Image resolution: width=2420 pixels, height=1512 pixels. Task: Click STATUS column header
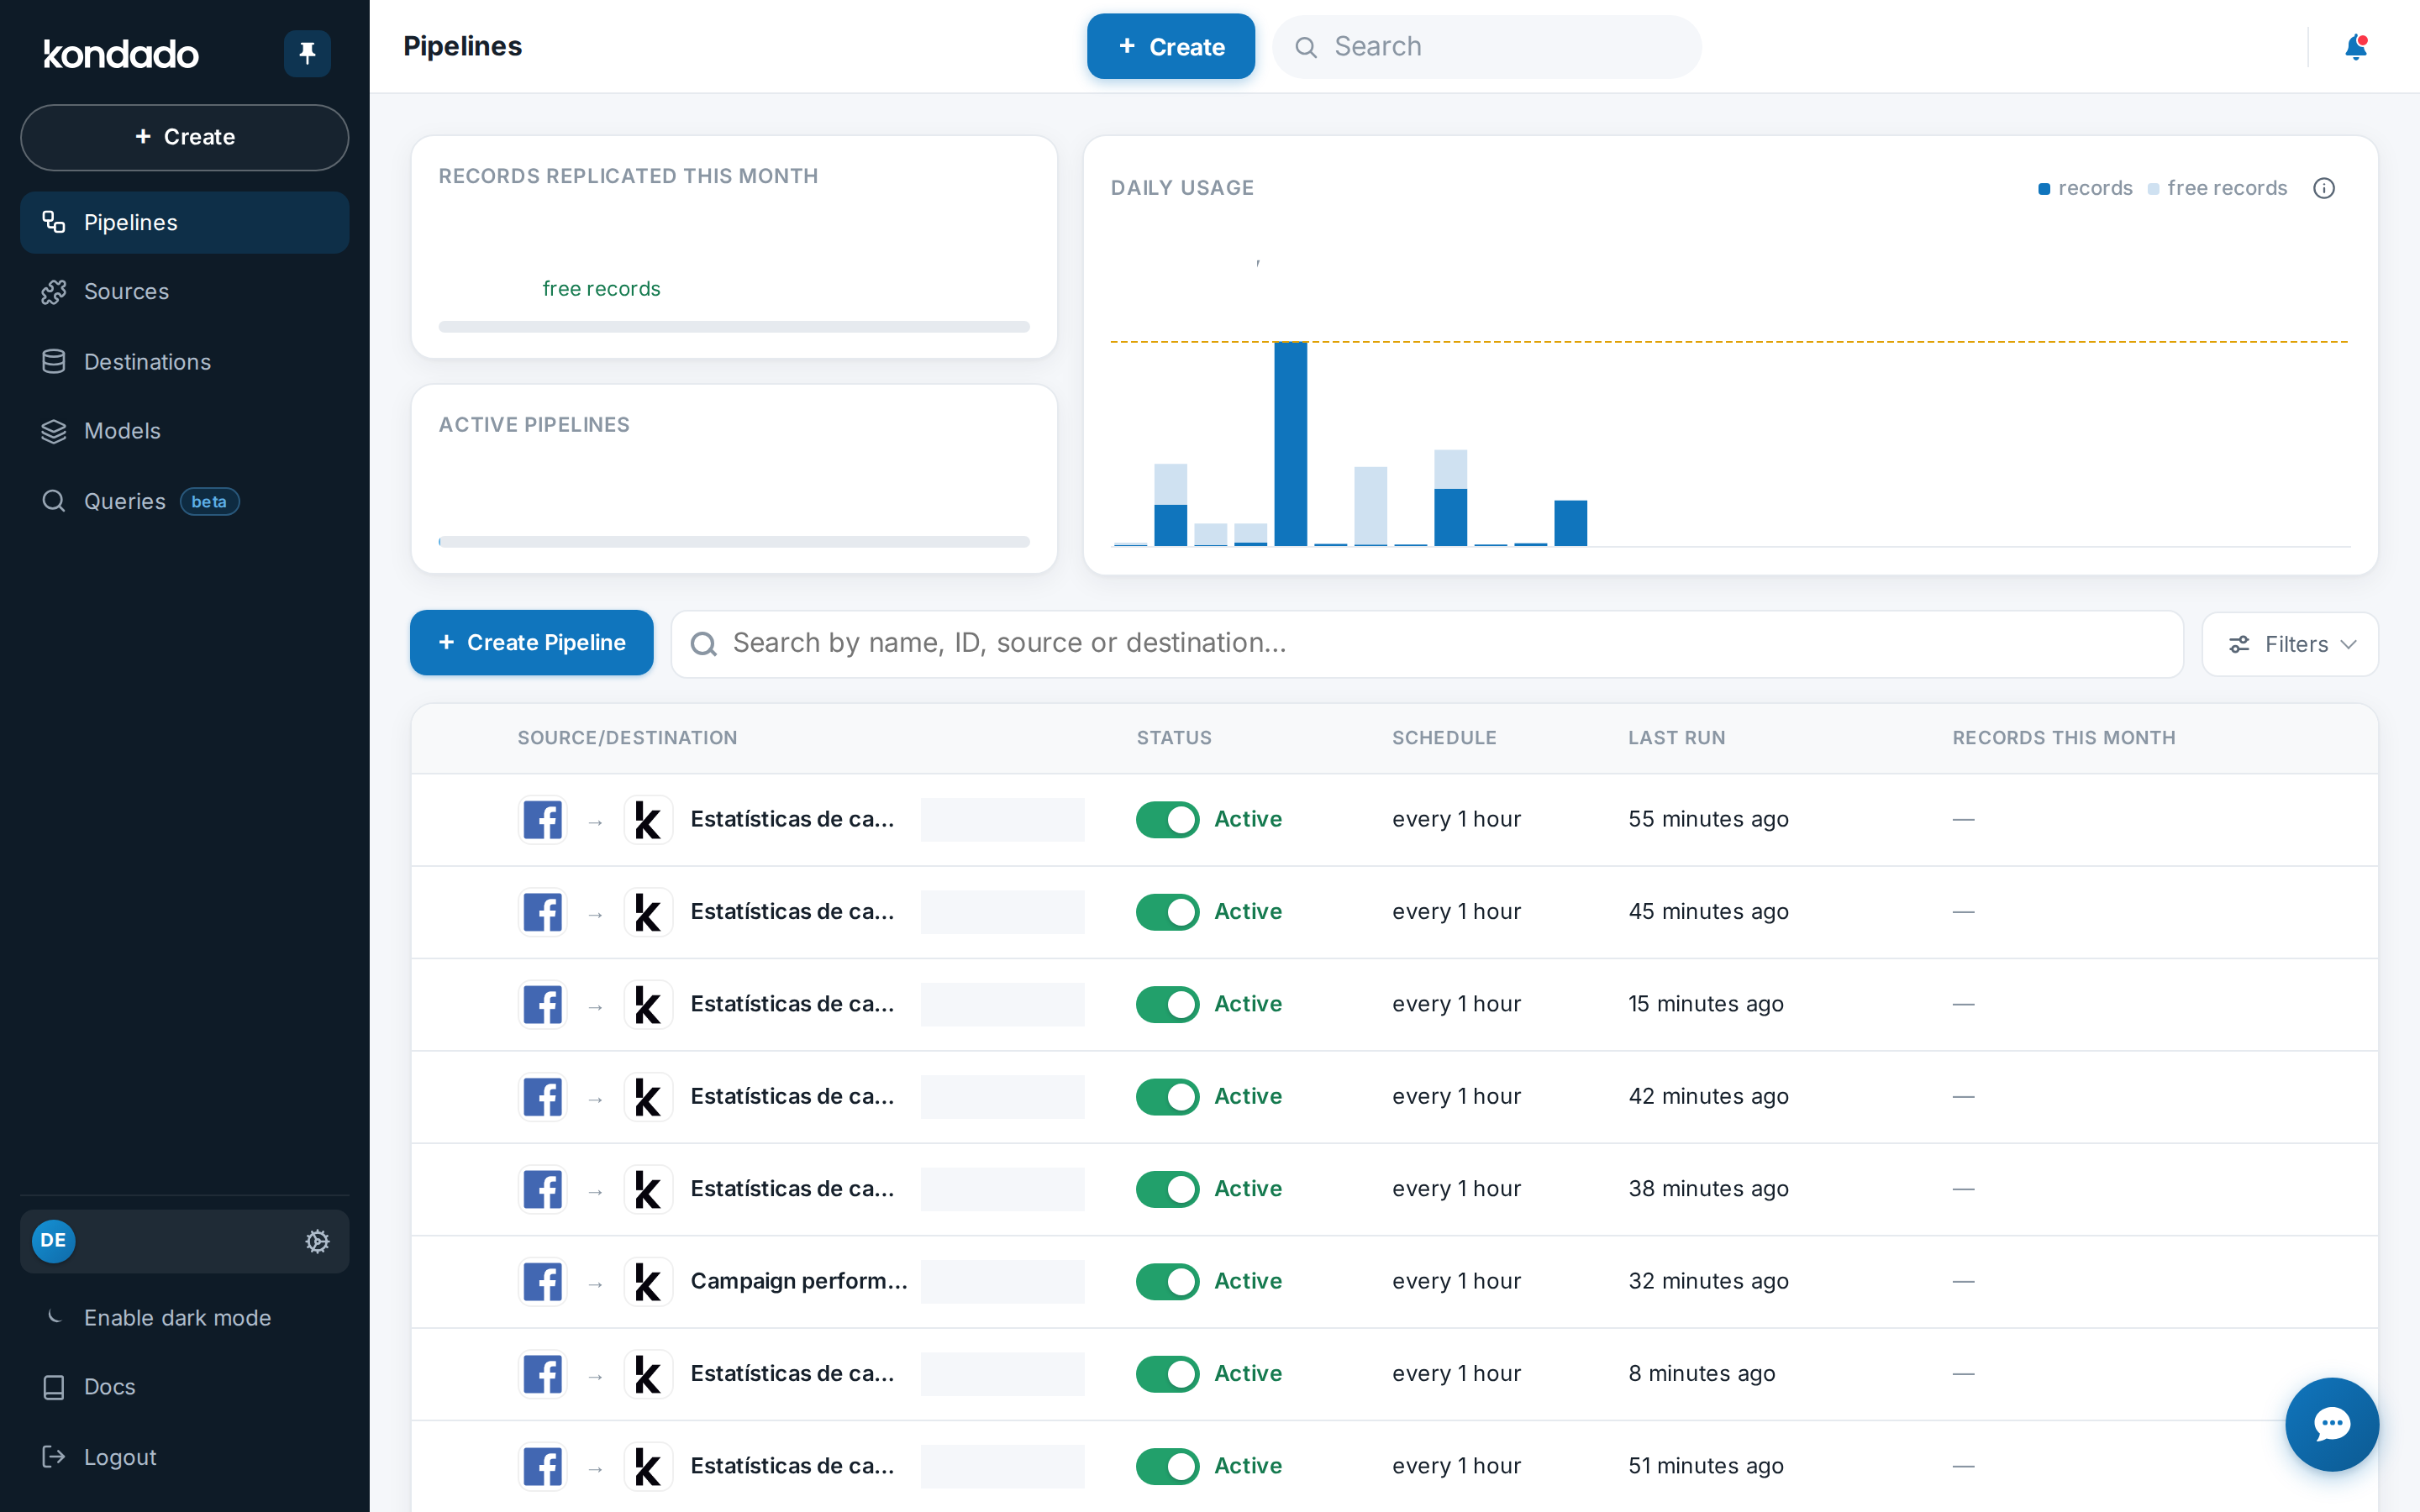[x=1174, y=738]
